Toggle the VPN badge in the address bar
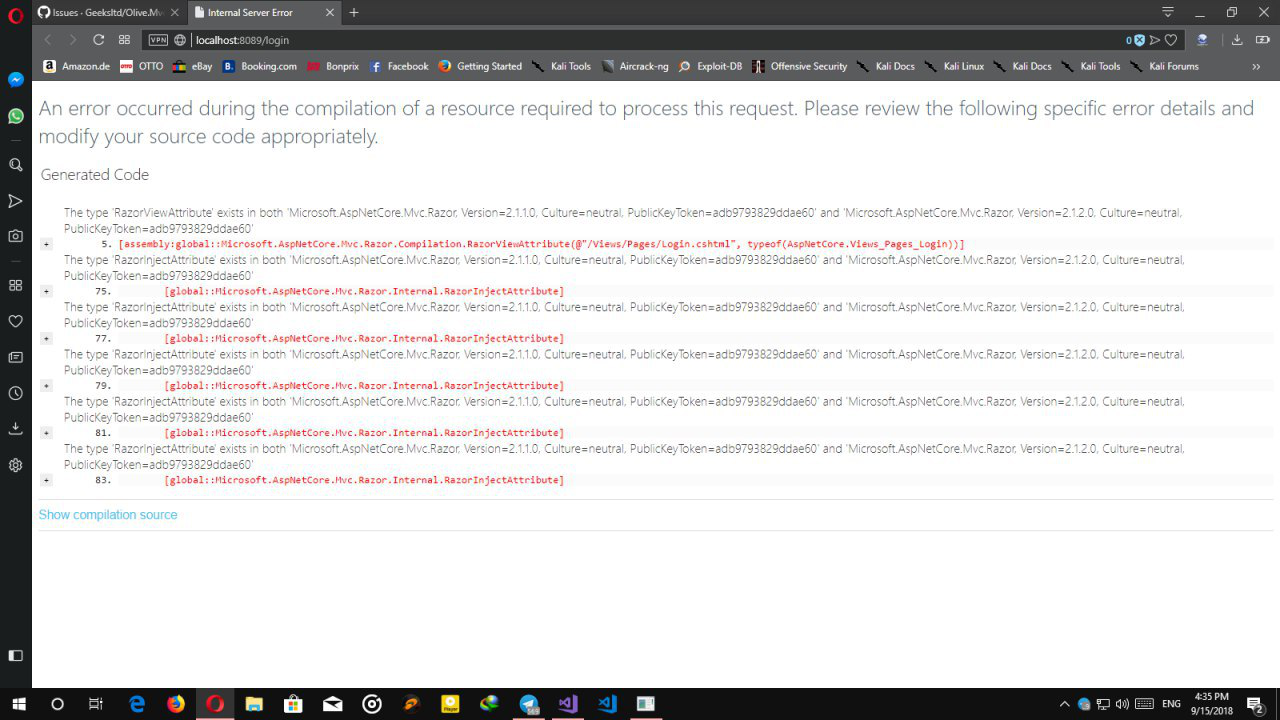 158,40
